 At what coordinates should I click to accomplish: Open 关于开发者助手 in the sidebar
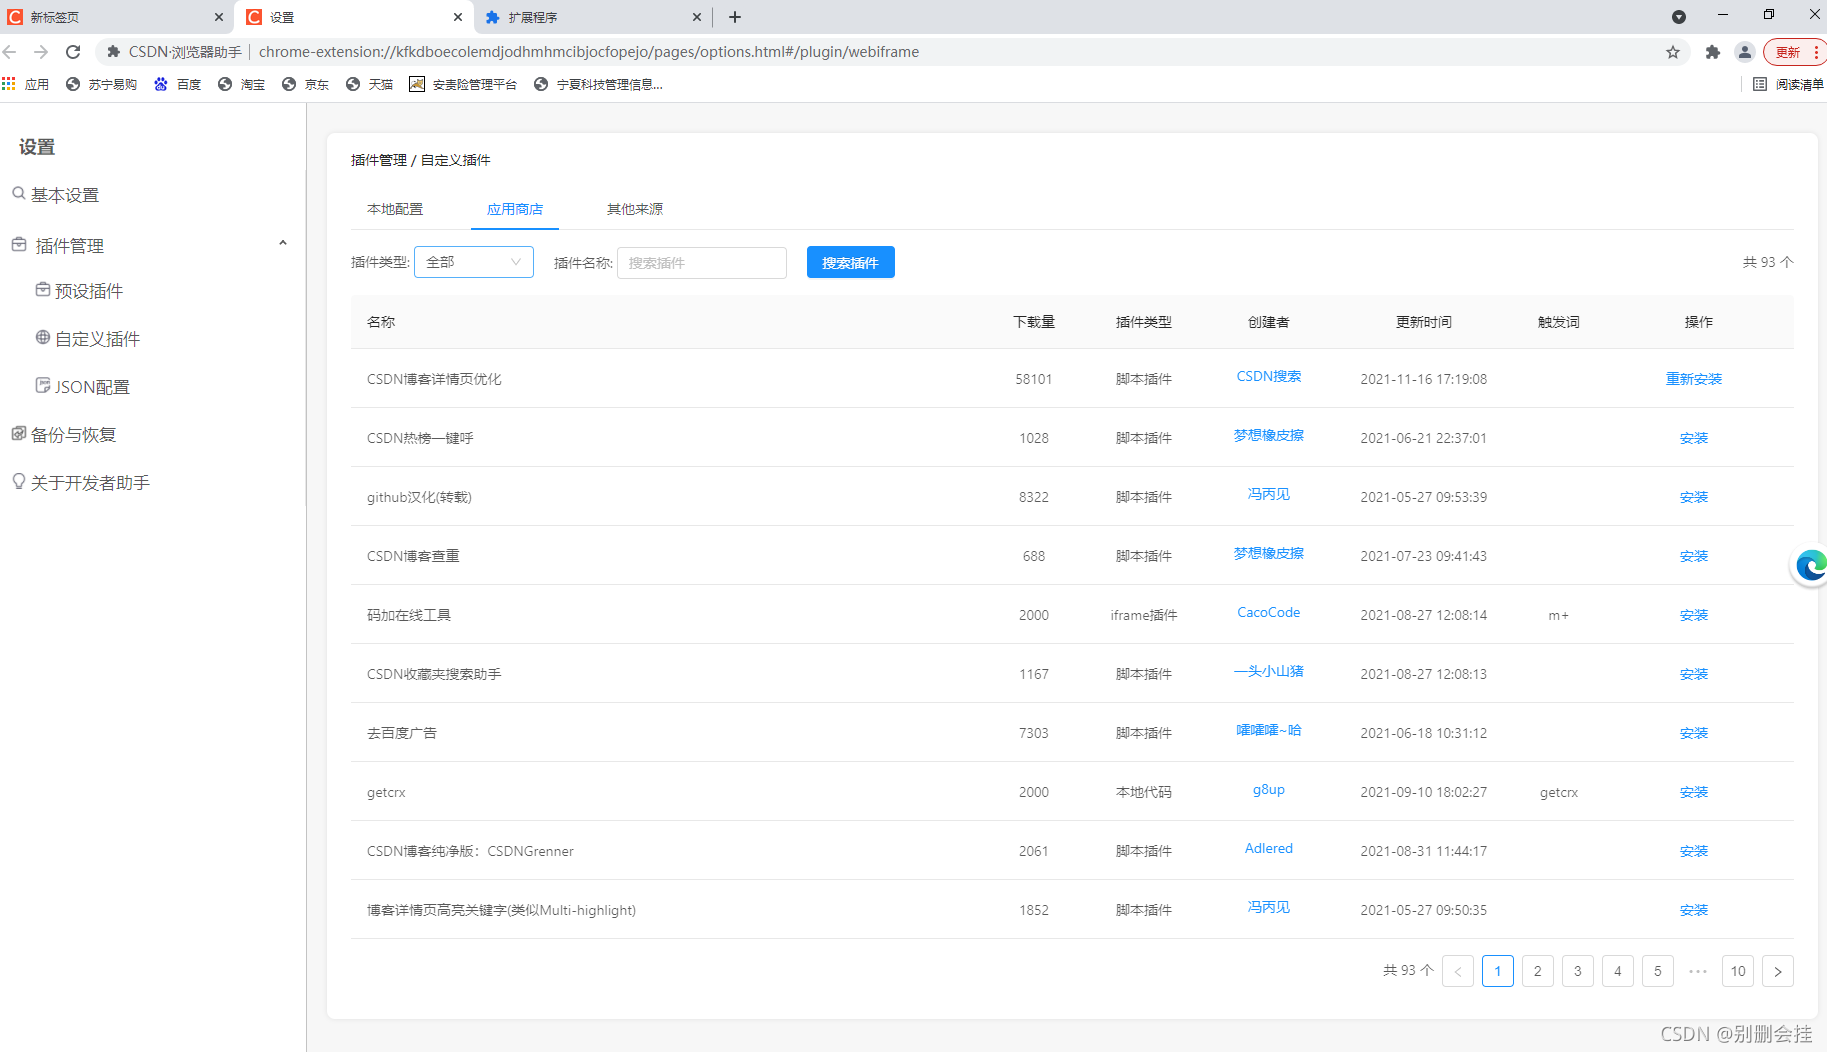80,483
